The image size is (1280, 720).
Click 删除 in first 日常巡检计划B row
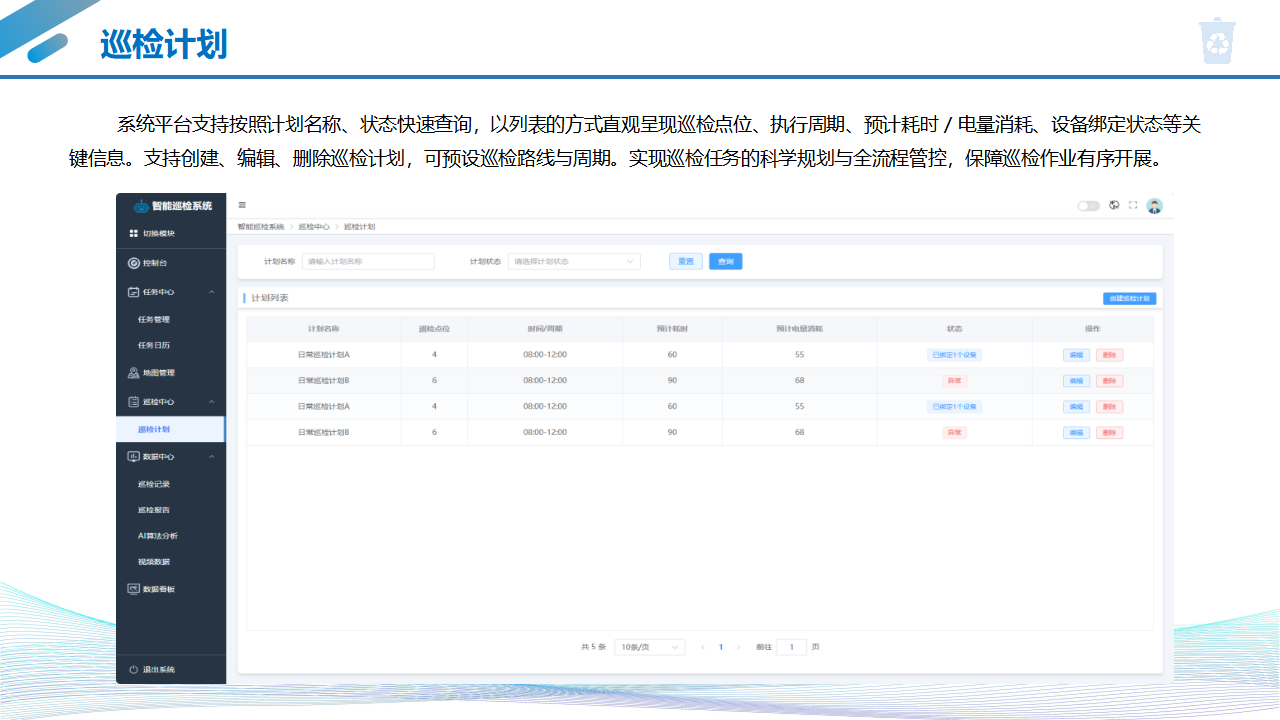(x=1109, y=381)
